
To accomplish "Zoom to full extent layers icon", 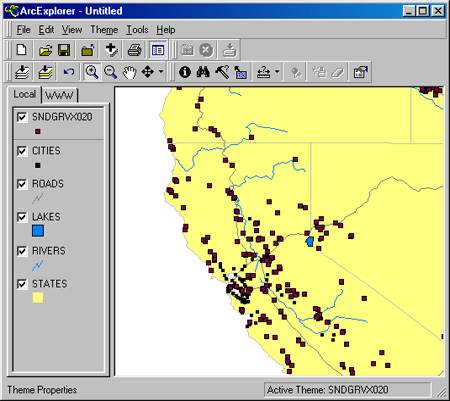I will point(22,72).
